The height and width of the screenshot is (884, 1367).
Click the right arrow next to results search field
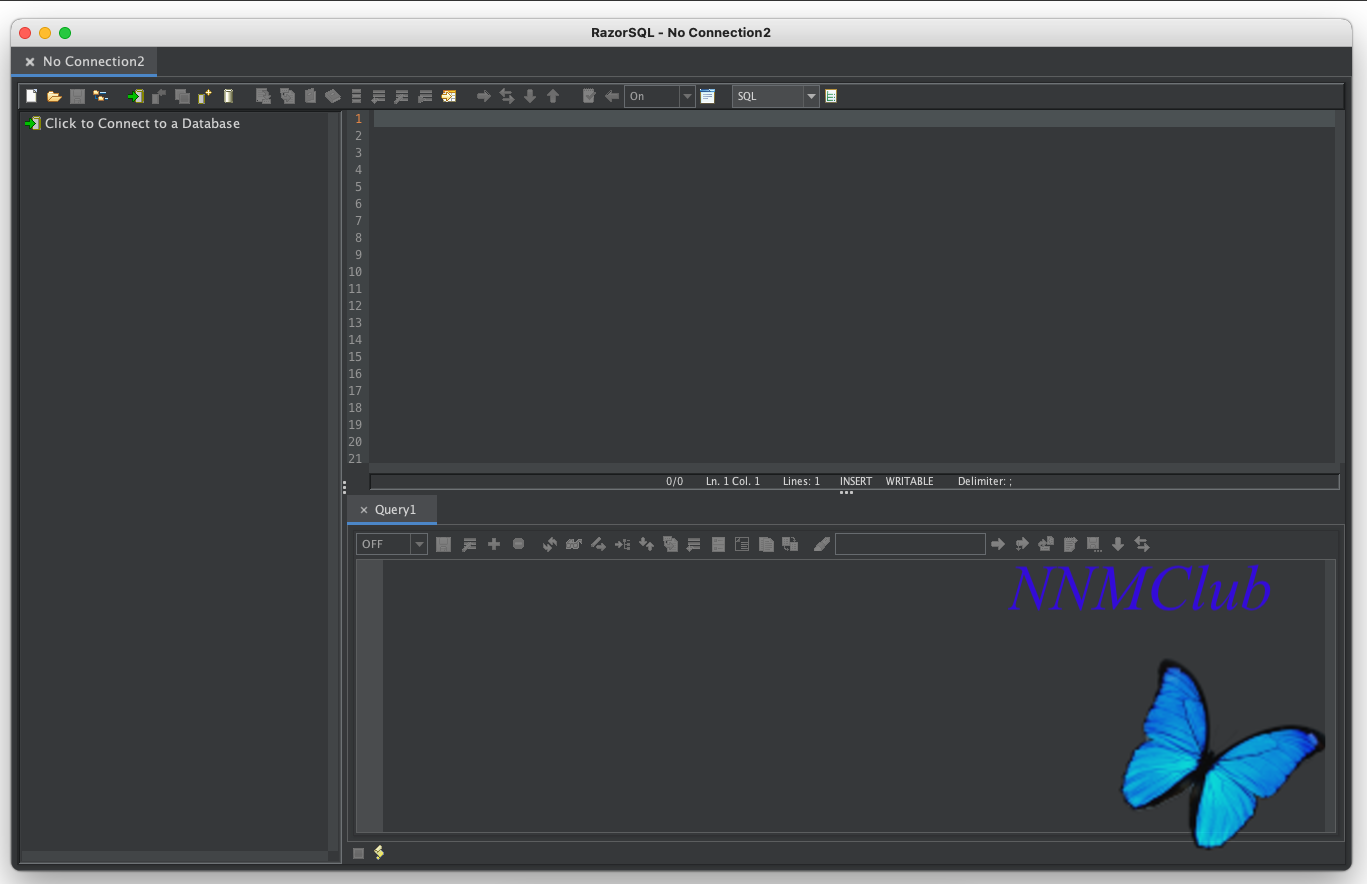(x=997, y=544)
